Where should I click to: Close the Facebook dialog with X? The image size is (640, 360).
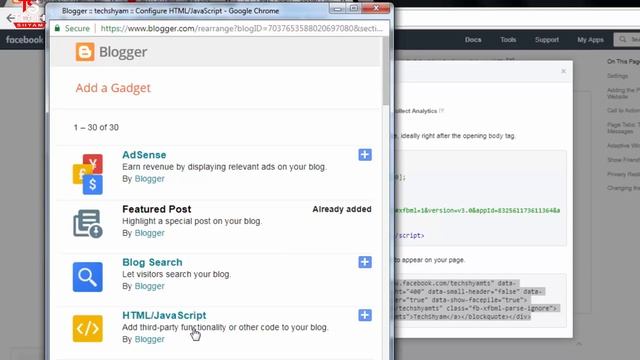tap(564, 71)
